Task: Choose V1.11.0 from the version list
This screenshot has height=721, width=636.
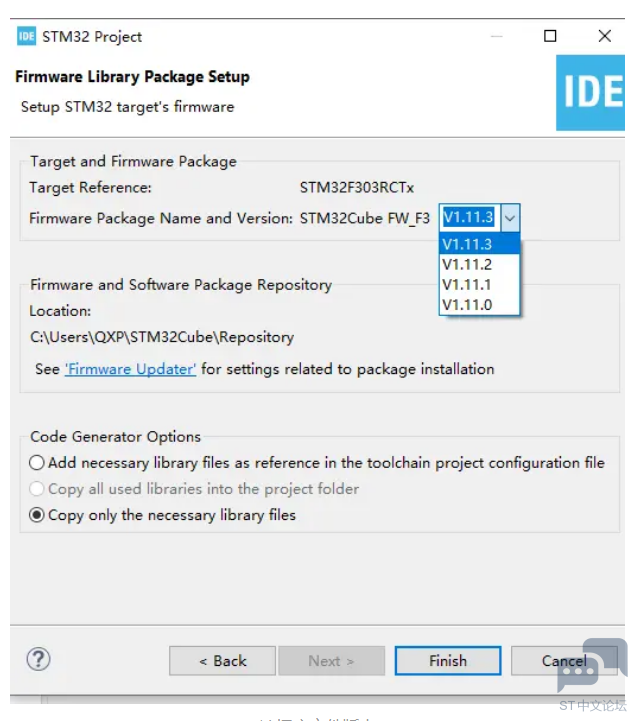Action: click(479, 305)
